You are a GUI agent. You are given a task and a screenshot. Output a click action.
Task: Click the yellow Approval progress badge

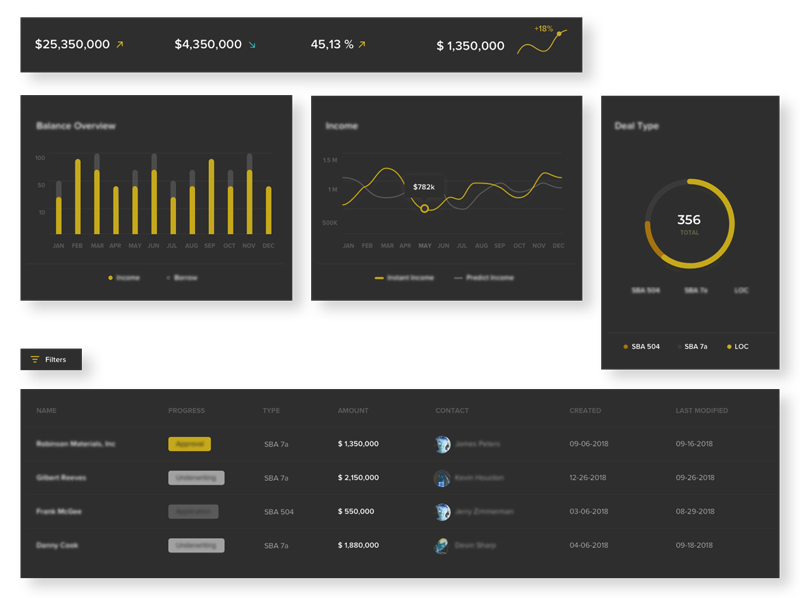189,444
